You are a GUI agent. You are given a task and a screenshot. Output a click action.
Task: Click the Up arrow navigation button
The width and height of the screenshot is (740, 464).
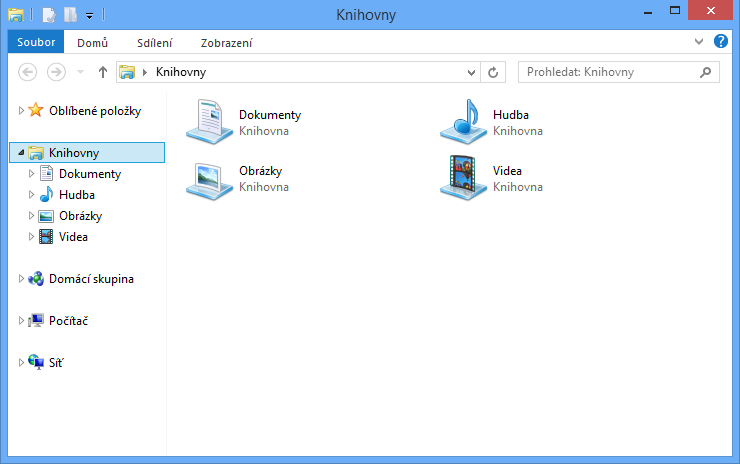(x=102, y=72)
